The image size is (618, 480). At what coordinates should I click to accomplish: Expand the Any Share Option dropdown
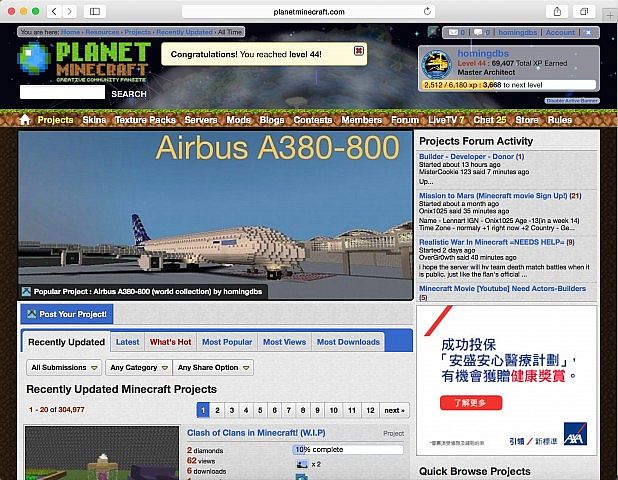(x=213, y=367)
